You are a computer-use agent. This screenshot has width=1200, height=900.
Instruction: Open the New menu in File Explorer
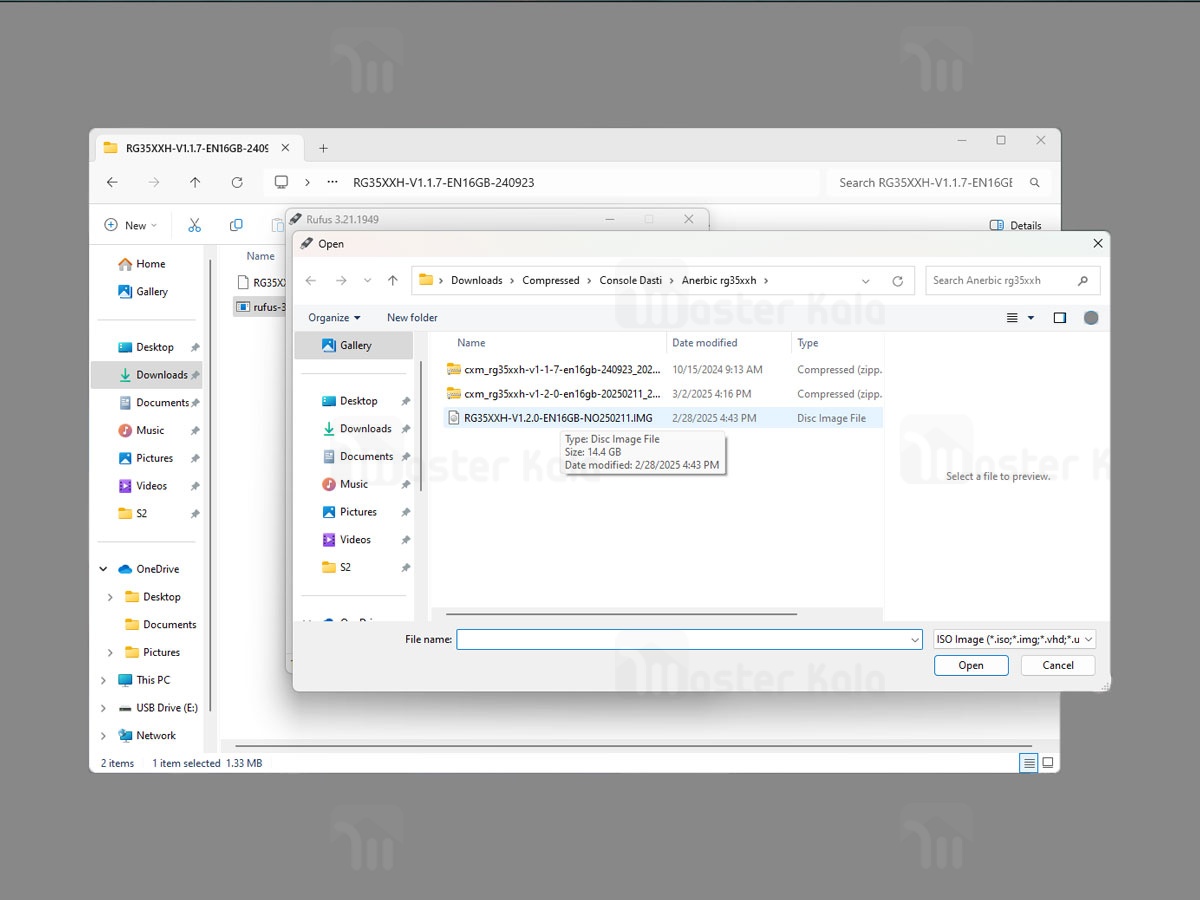pos(131,226)
